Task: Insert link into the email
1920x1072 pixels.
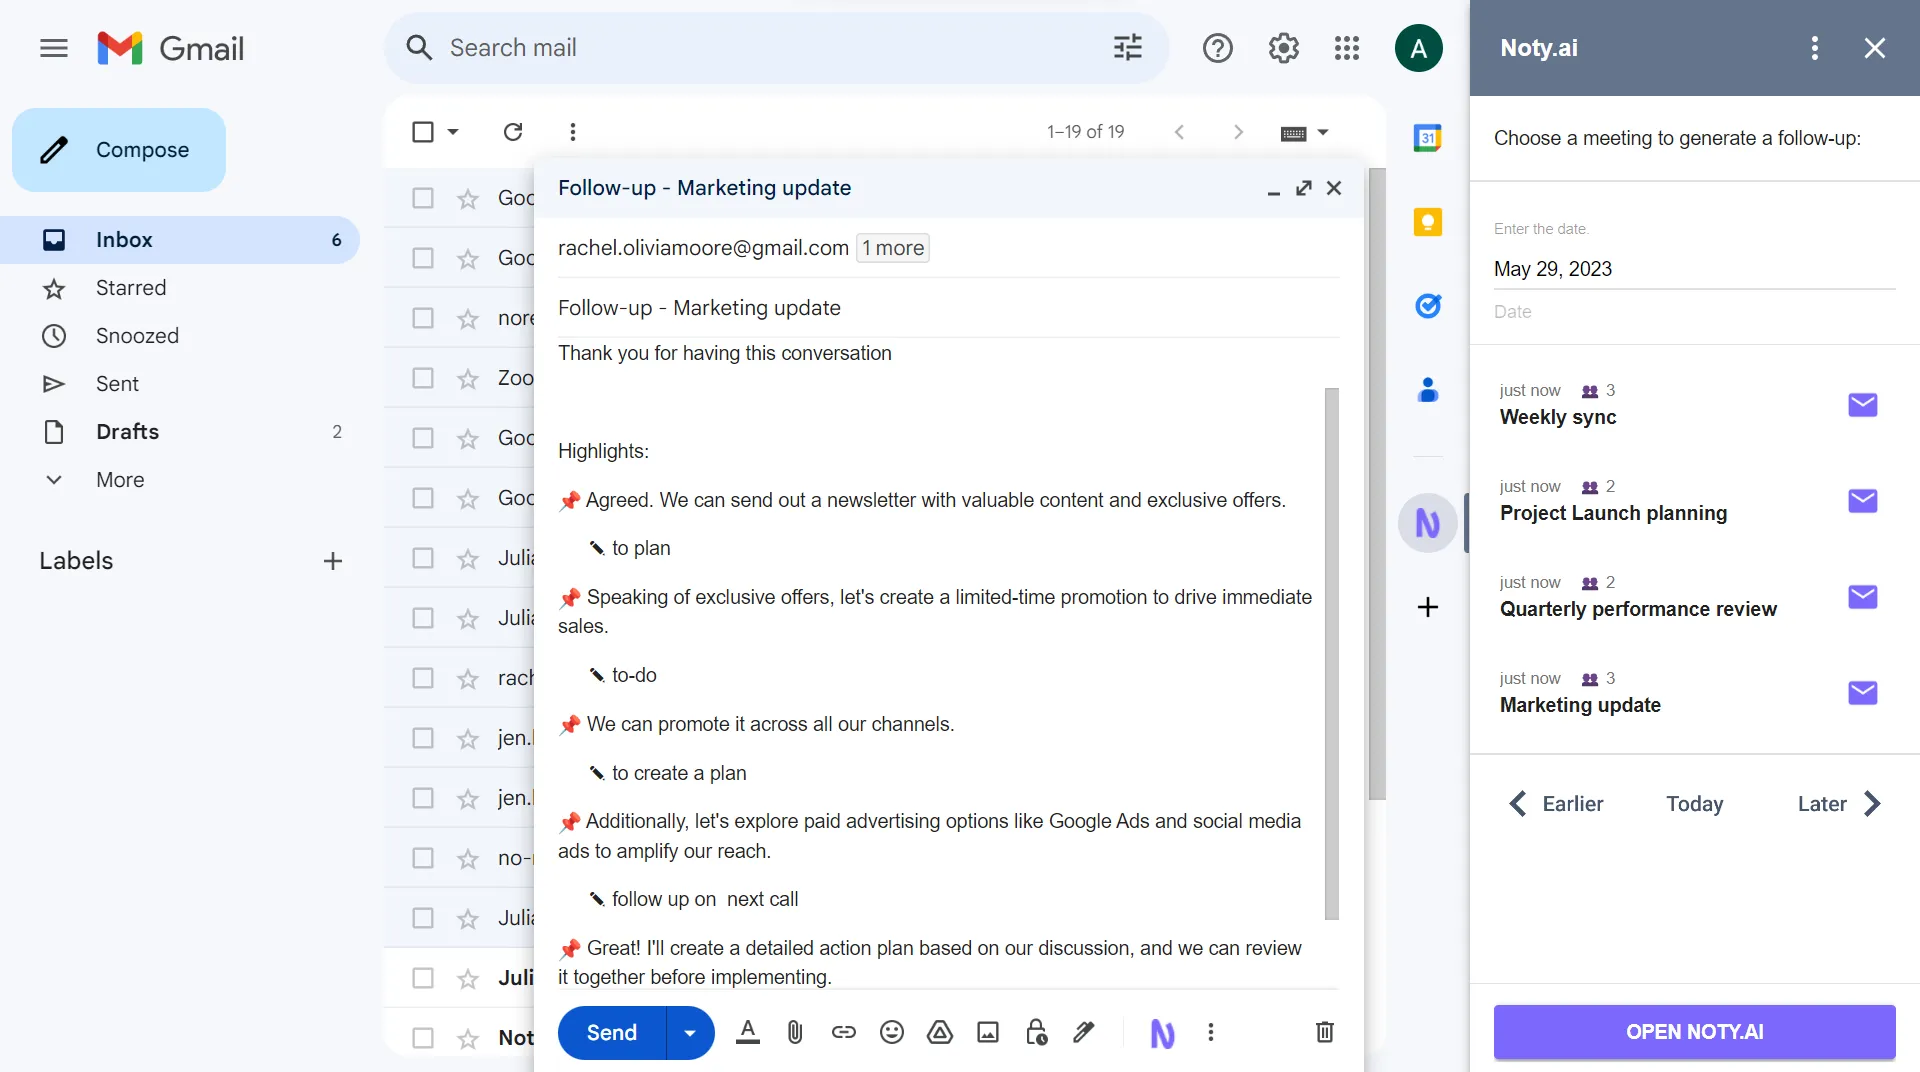Action: [x=843, y=1032]
